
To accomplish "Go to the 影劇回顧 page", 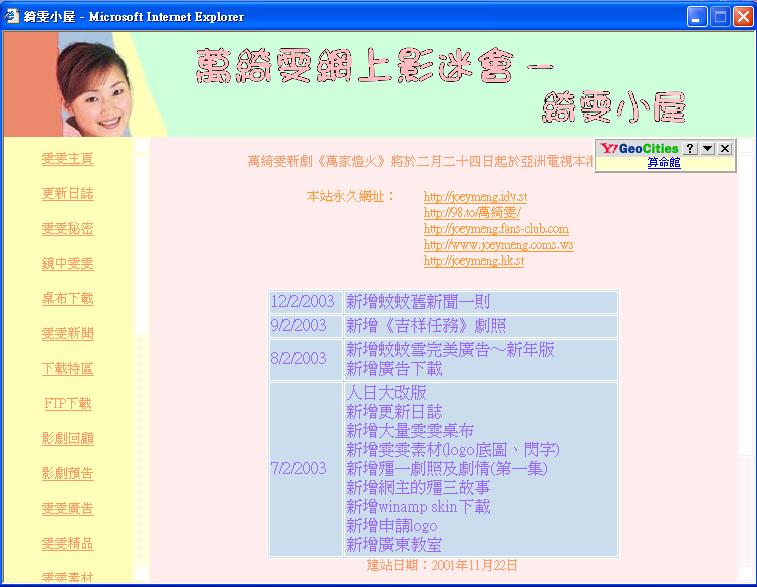I will coord(68,438).
